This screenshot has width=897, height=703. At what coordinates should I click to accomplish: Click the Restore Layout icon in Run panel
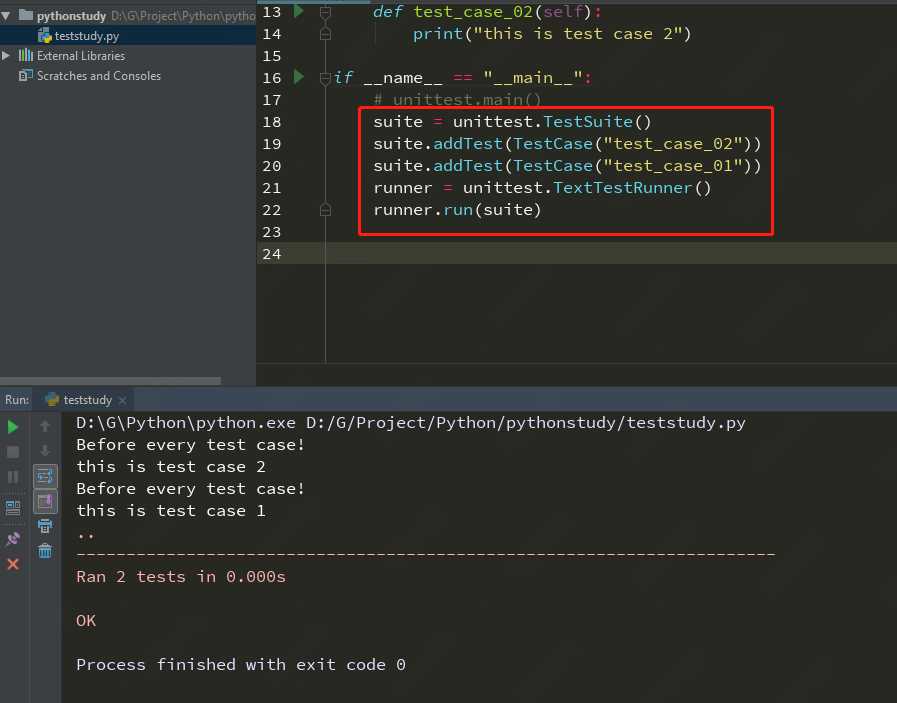point(13,507)
